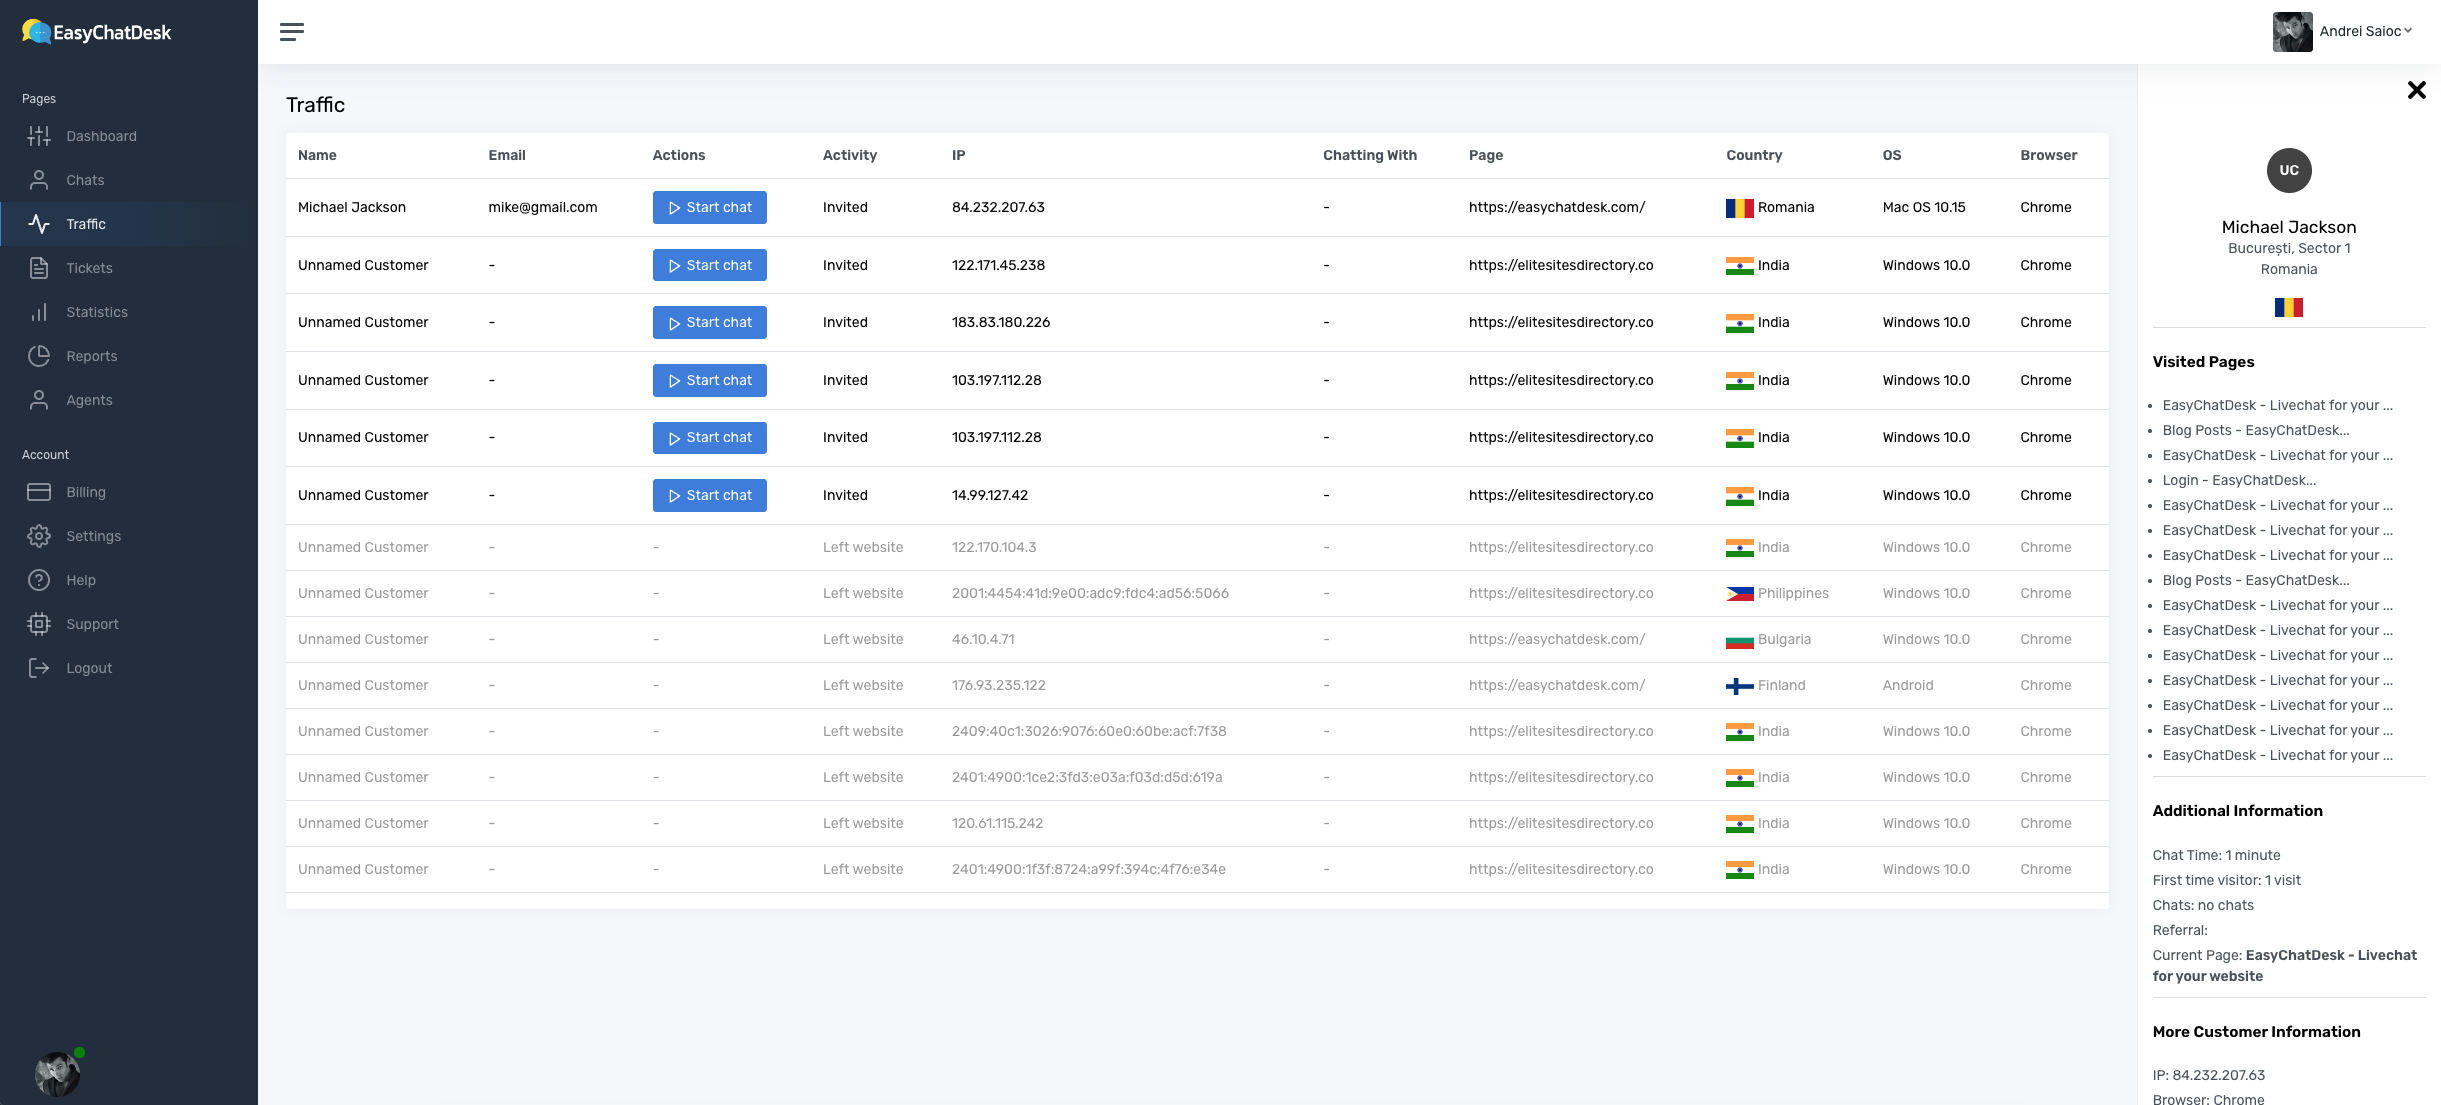The height and width of the screenshot is (1105, 2441).
Task: Click the Logout arrow icon
Action: 39,668
